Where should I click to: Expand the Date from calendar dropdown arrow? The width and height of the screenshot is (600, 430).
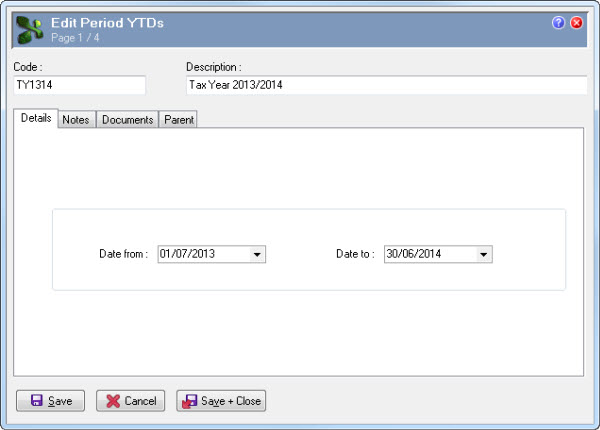(257, 254)
